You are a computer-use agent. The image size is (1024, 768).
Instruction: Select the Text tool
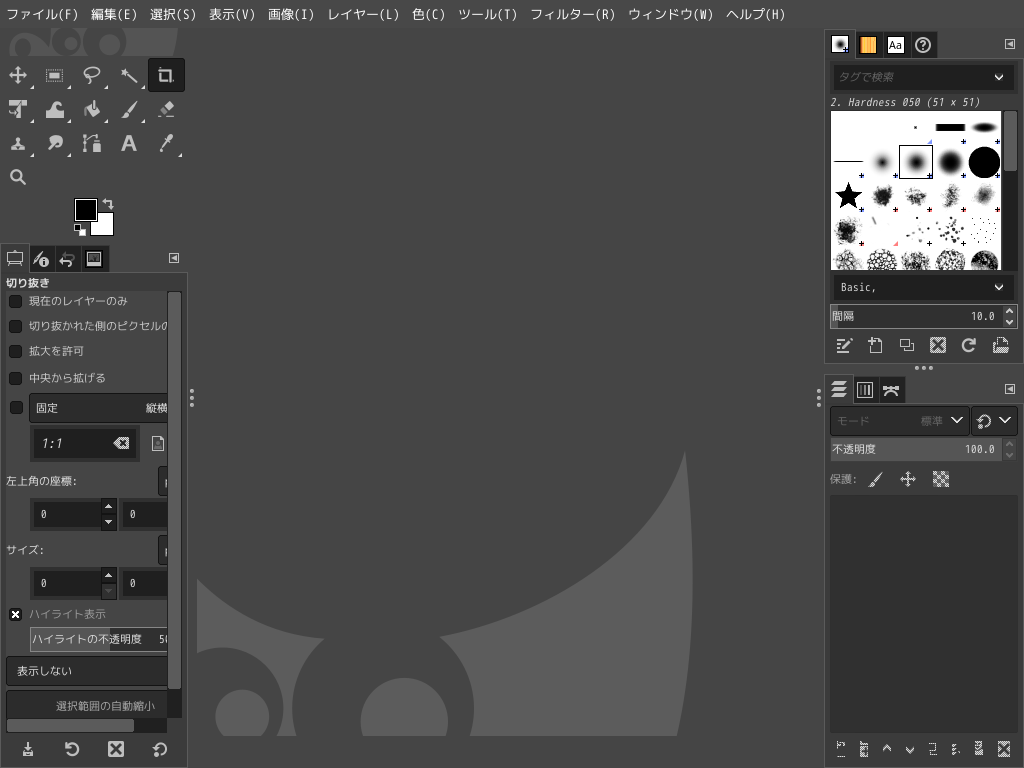coord(129,143)
